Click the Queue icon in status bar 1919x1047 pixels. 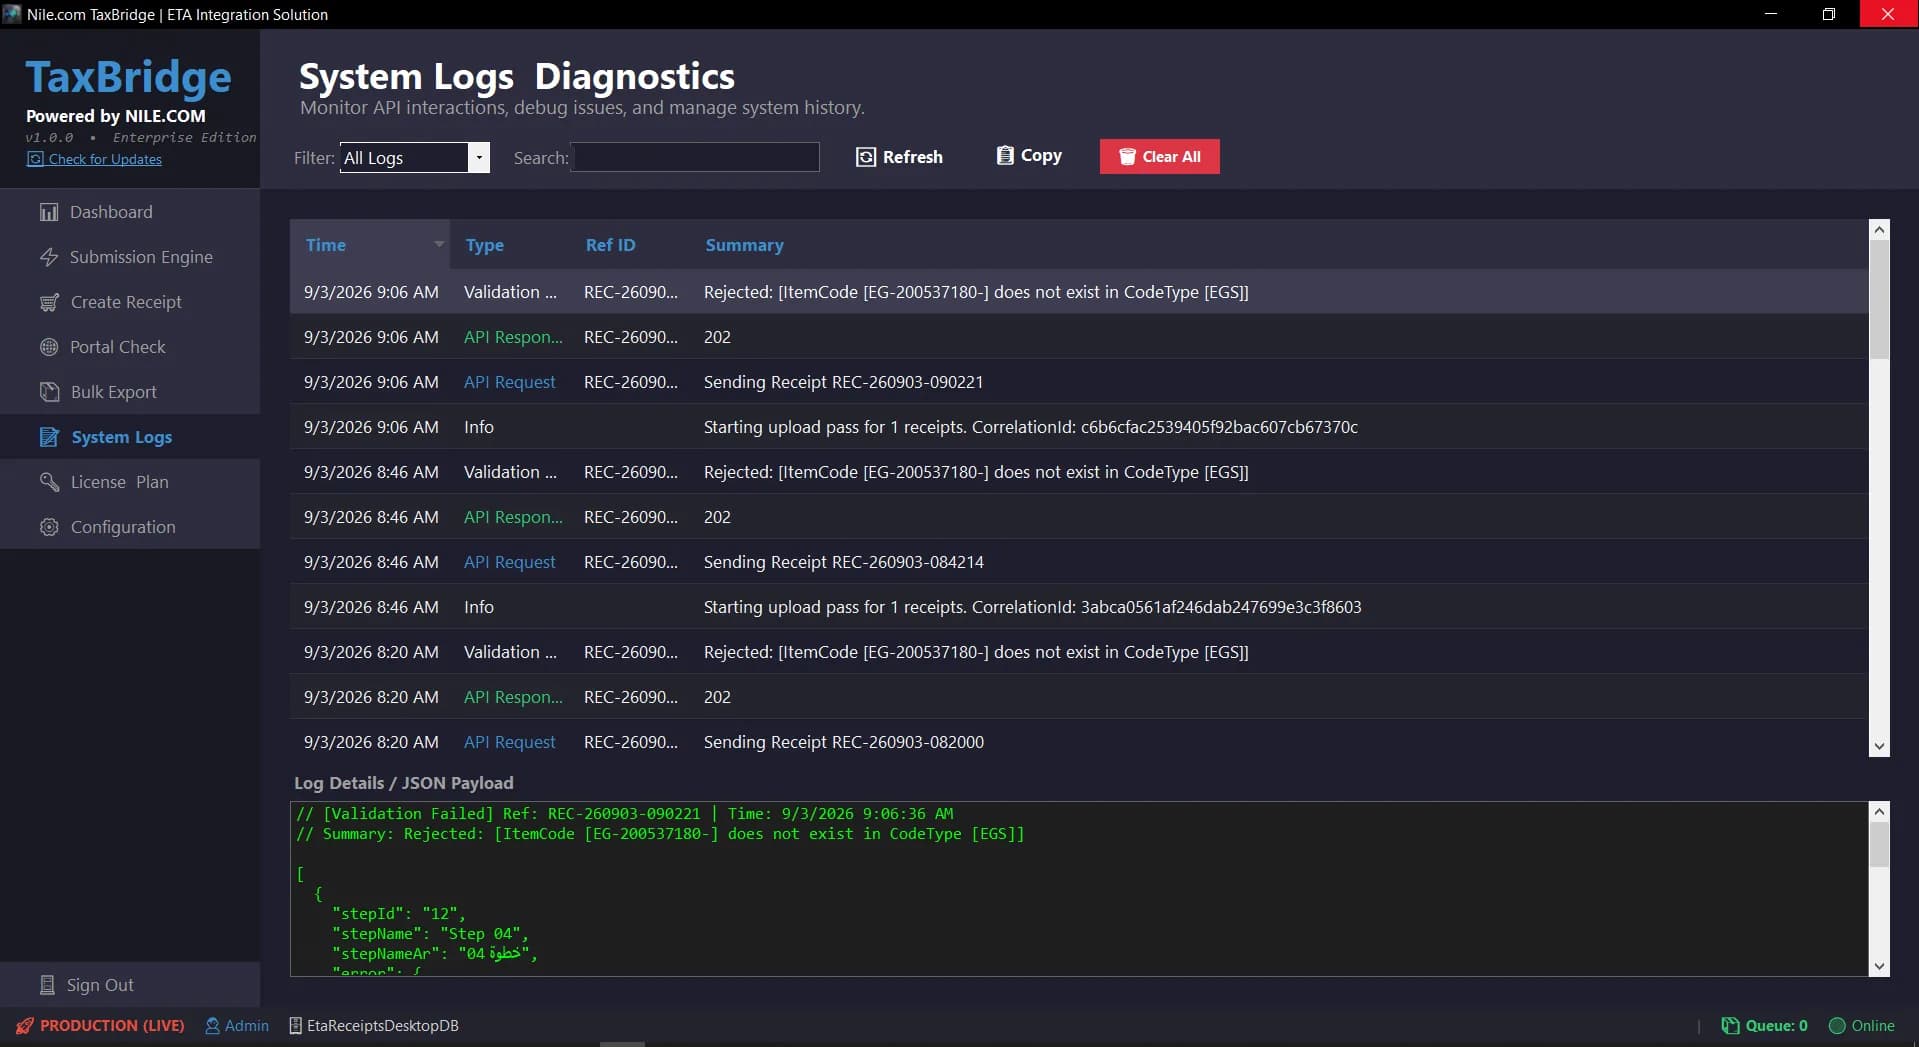1730,1026
